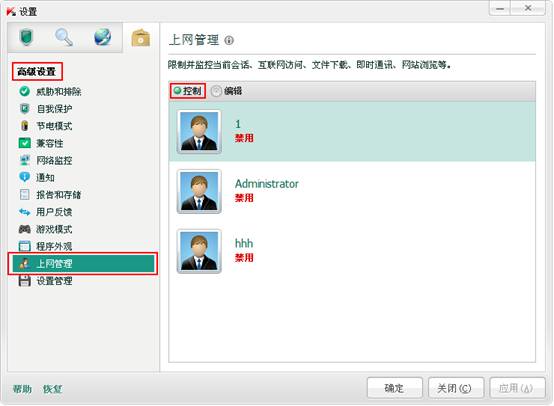Click the 设置管理 floppy disk icon
Screen dimensions: 554x406
coord(24,281)
